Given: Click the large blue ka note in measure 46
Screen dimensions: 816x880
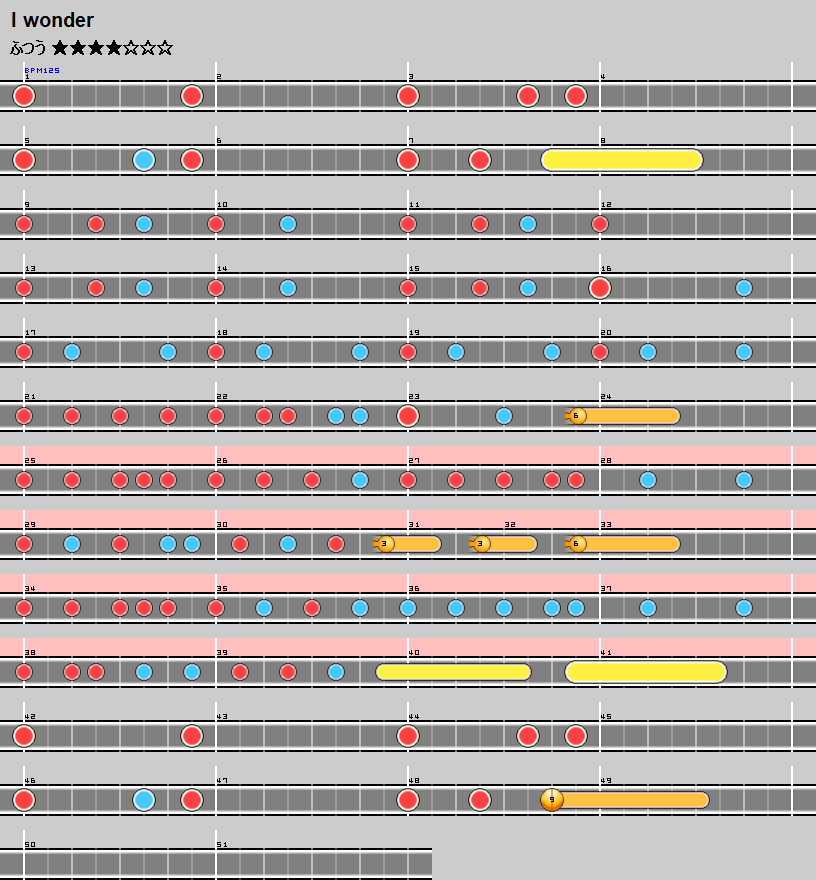Looking at the screenshot, I should (x=144, y=800).
